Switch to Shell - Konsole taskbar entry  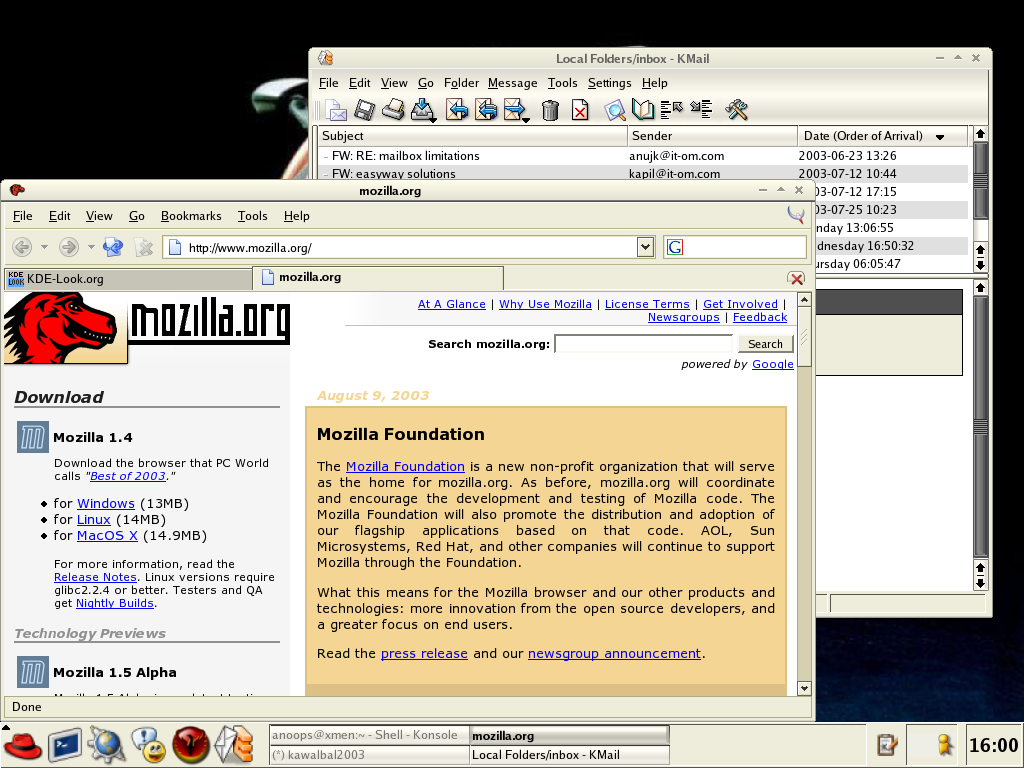click(369, 735)
